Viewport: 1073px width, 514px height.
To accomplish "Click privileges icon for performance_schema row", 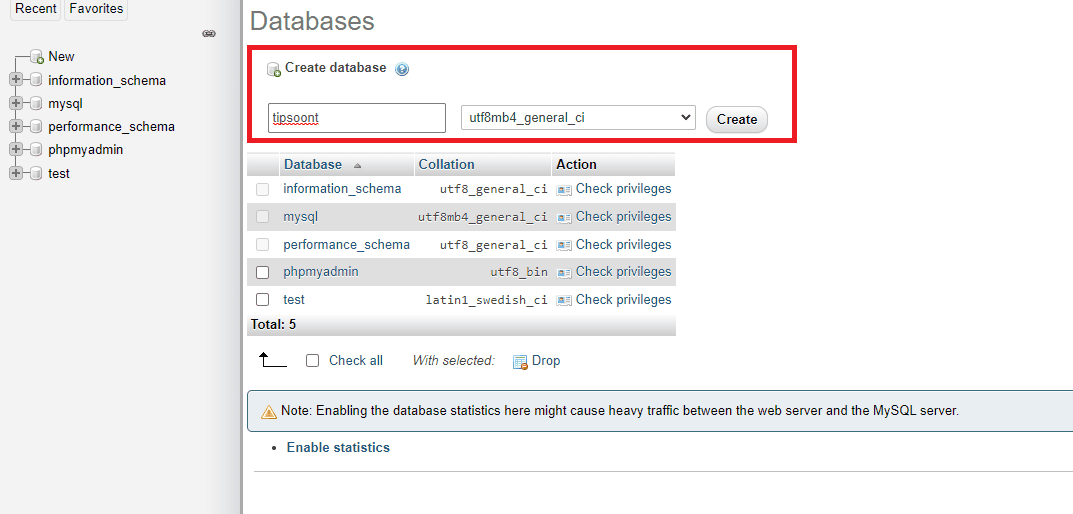I will tap(564, 245).
